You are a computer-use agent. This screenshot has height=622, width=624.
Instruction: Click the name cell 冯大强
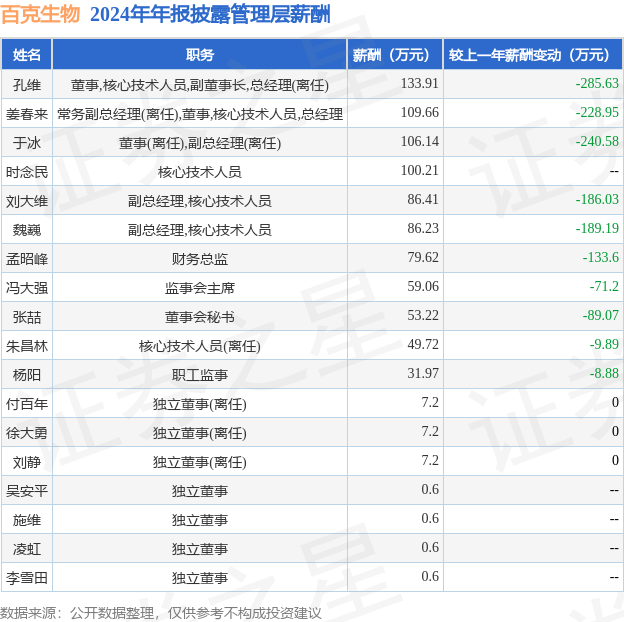tap(27, 288)
